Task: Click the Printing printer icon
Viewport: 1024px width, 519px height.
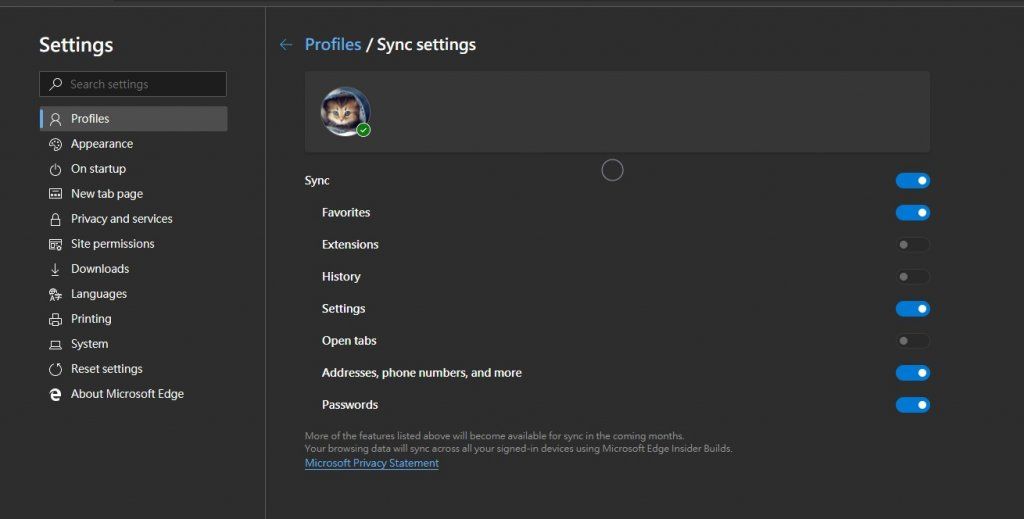Action: click(56, 319)
